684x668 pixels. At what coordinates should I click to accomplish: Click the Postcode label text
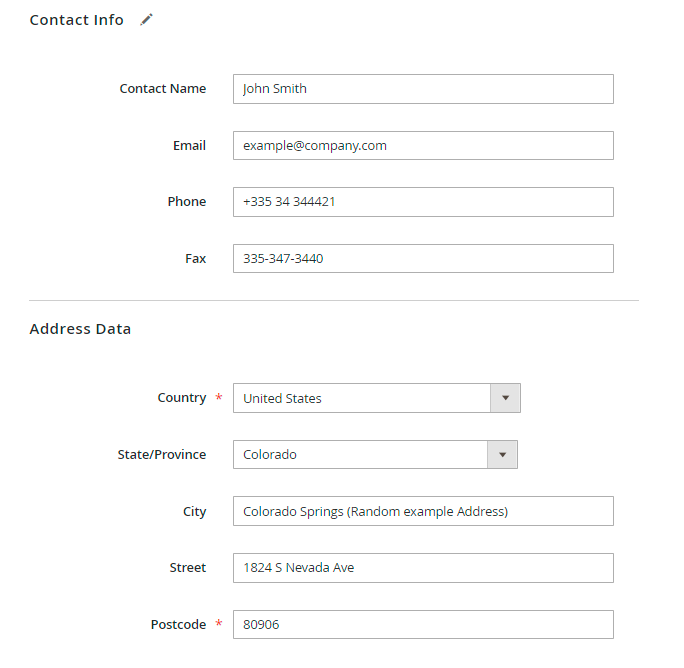coord(178,625)
